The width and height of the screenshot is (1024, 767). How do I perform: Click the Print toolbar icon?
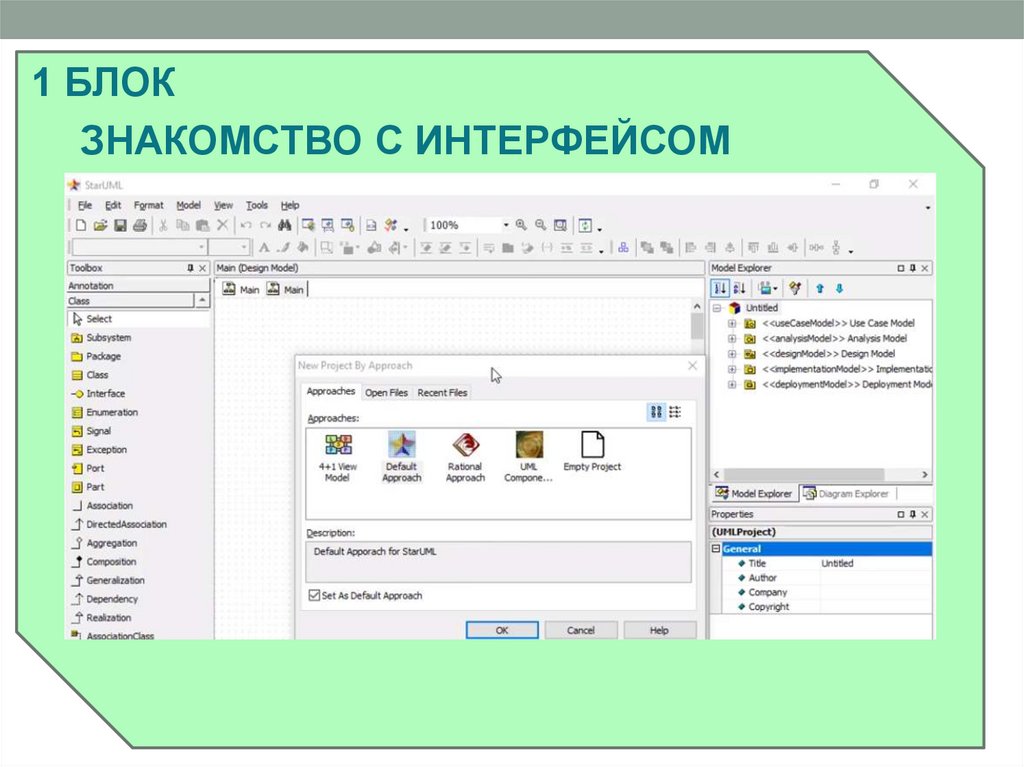pos(140,225)
